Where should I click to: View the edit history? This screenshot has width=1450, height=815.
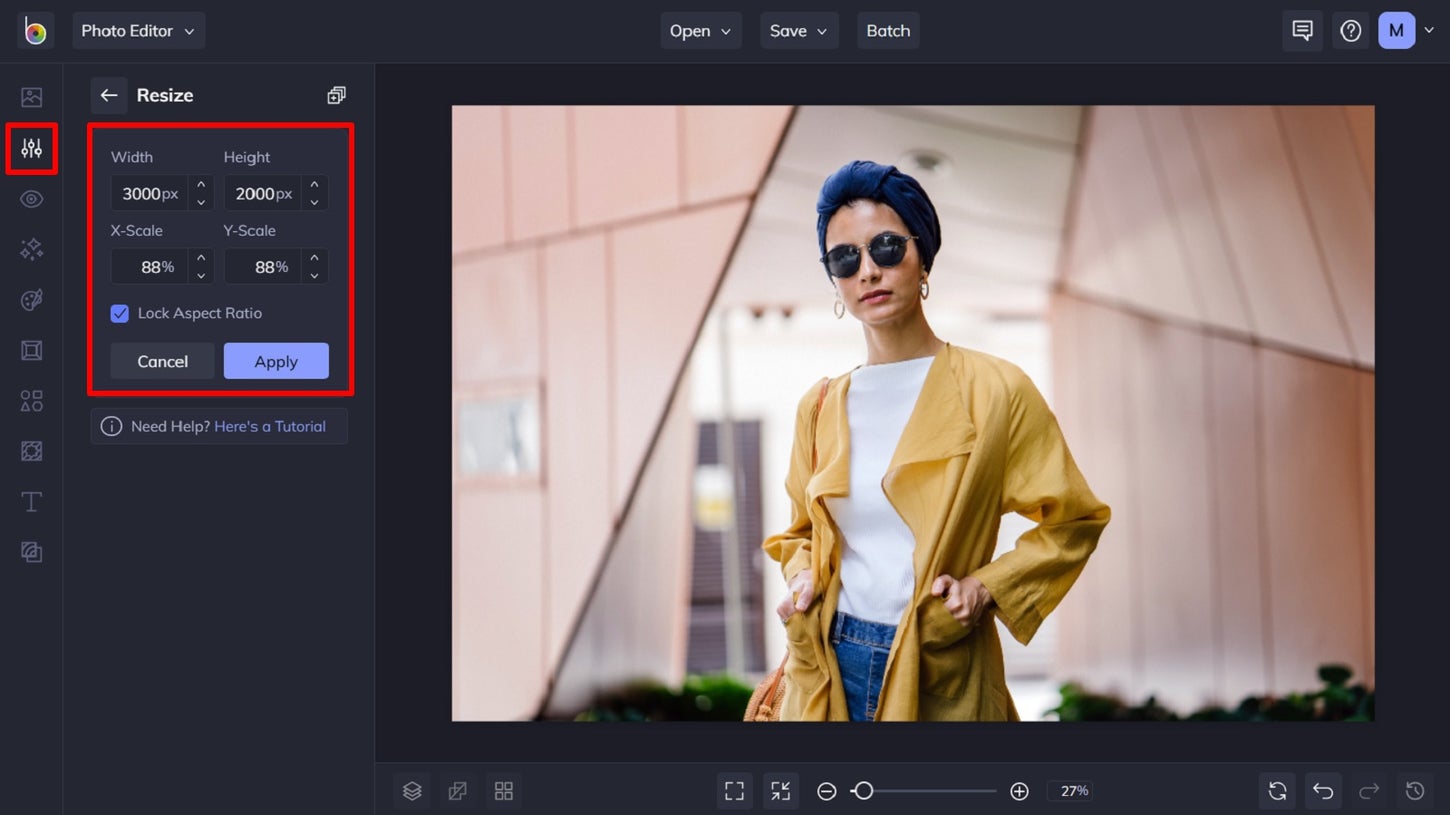(1416, 790)
